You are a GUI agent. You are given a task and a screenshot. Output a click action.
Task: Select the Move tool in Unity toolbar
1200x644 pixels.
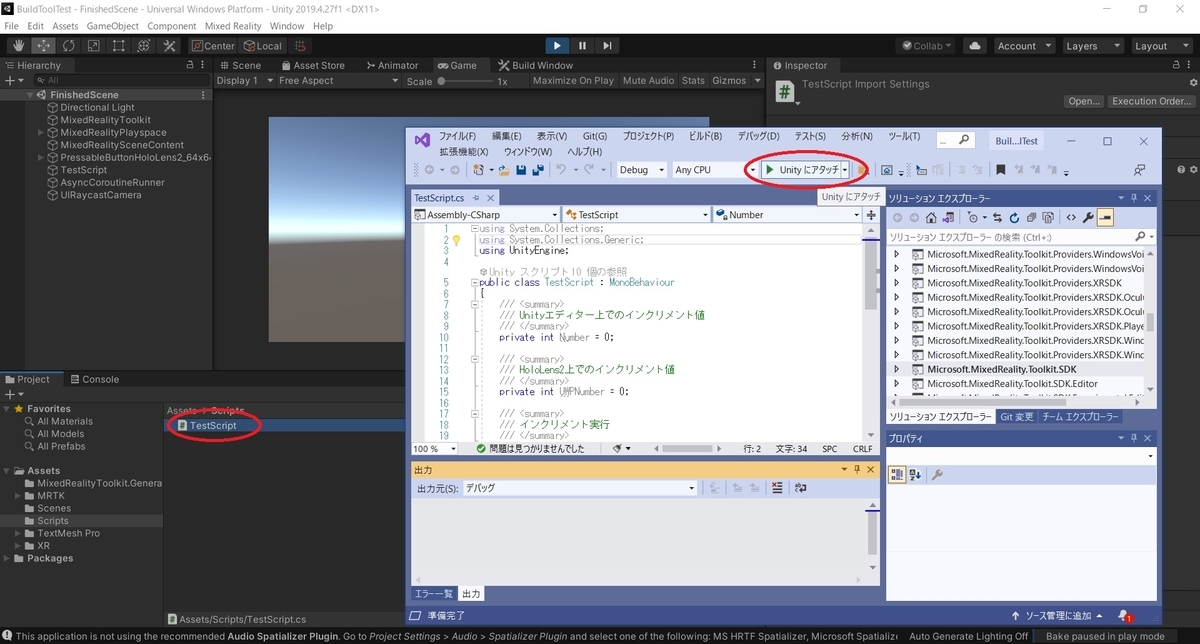(44, 46)
